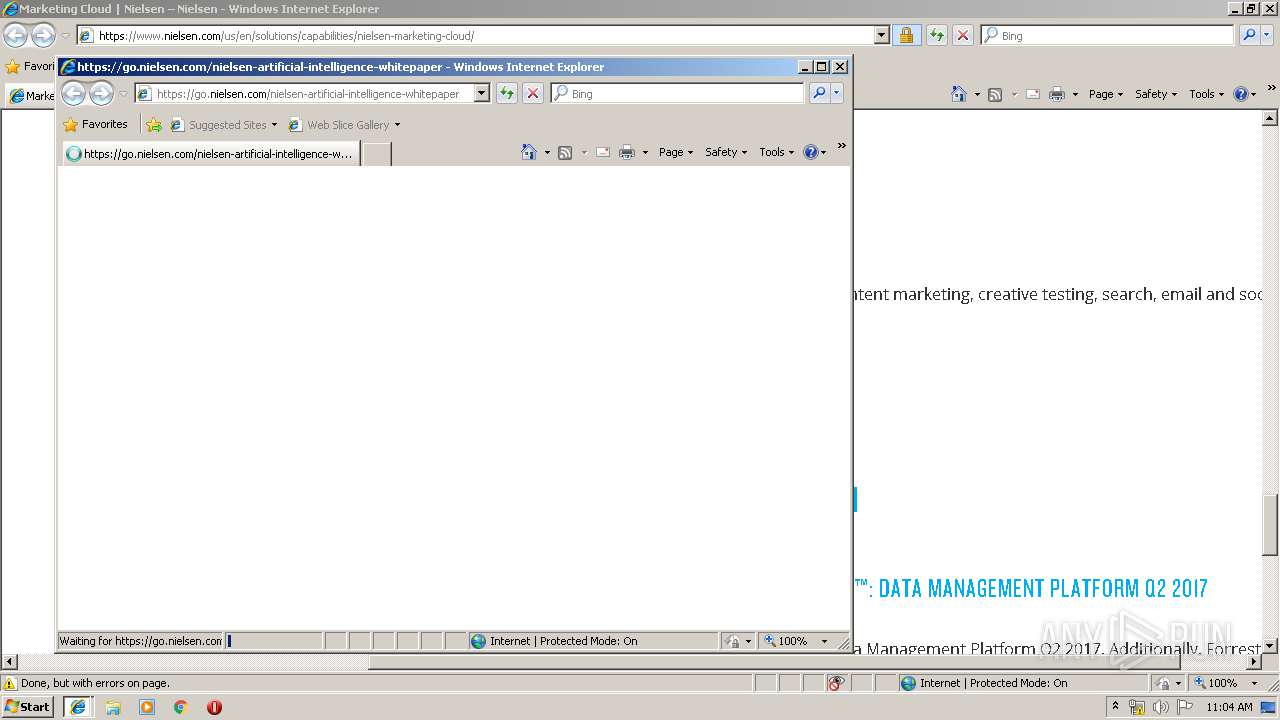The image size is (1280, 720).
Task: Select the go.nielsen.com whitepaper tab
Action: coord(211,154)
